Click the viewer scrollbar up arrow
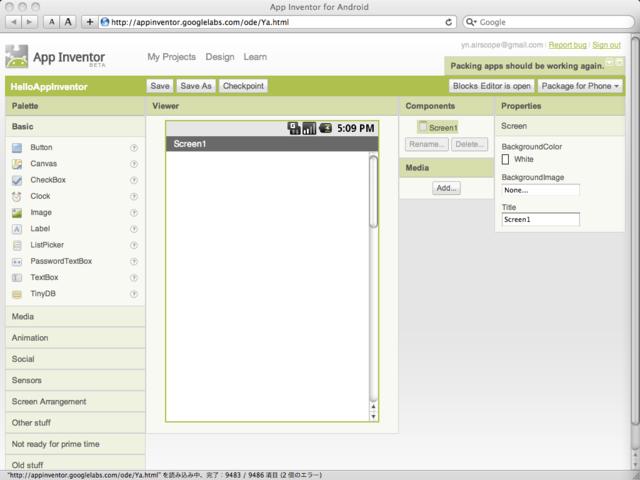 point(373,407)
